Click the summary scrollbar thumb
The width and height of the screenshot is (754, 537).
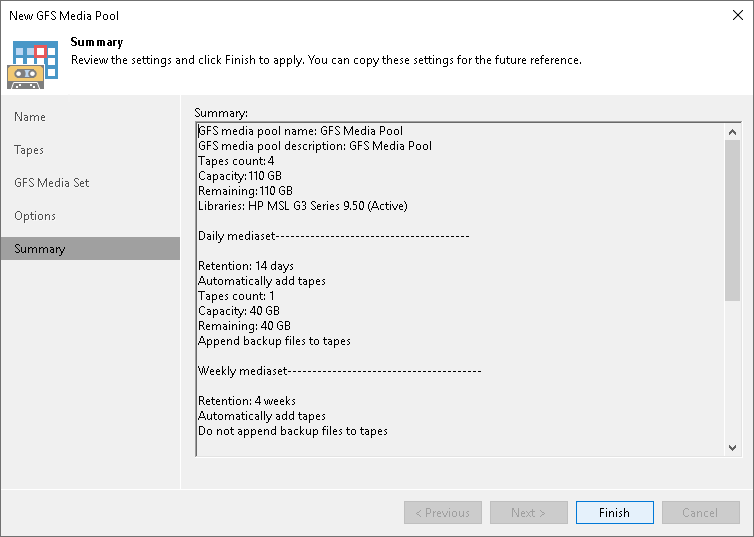(x=732, y=220)
